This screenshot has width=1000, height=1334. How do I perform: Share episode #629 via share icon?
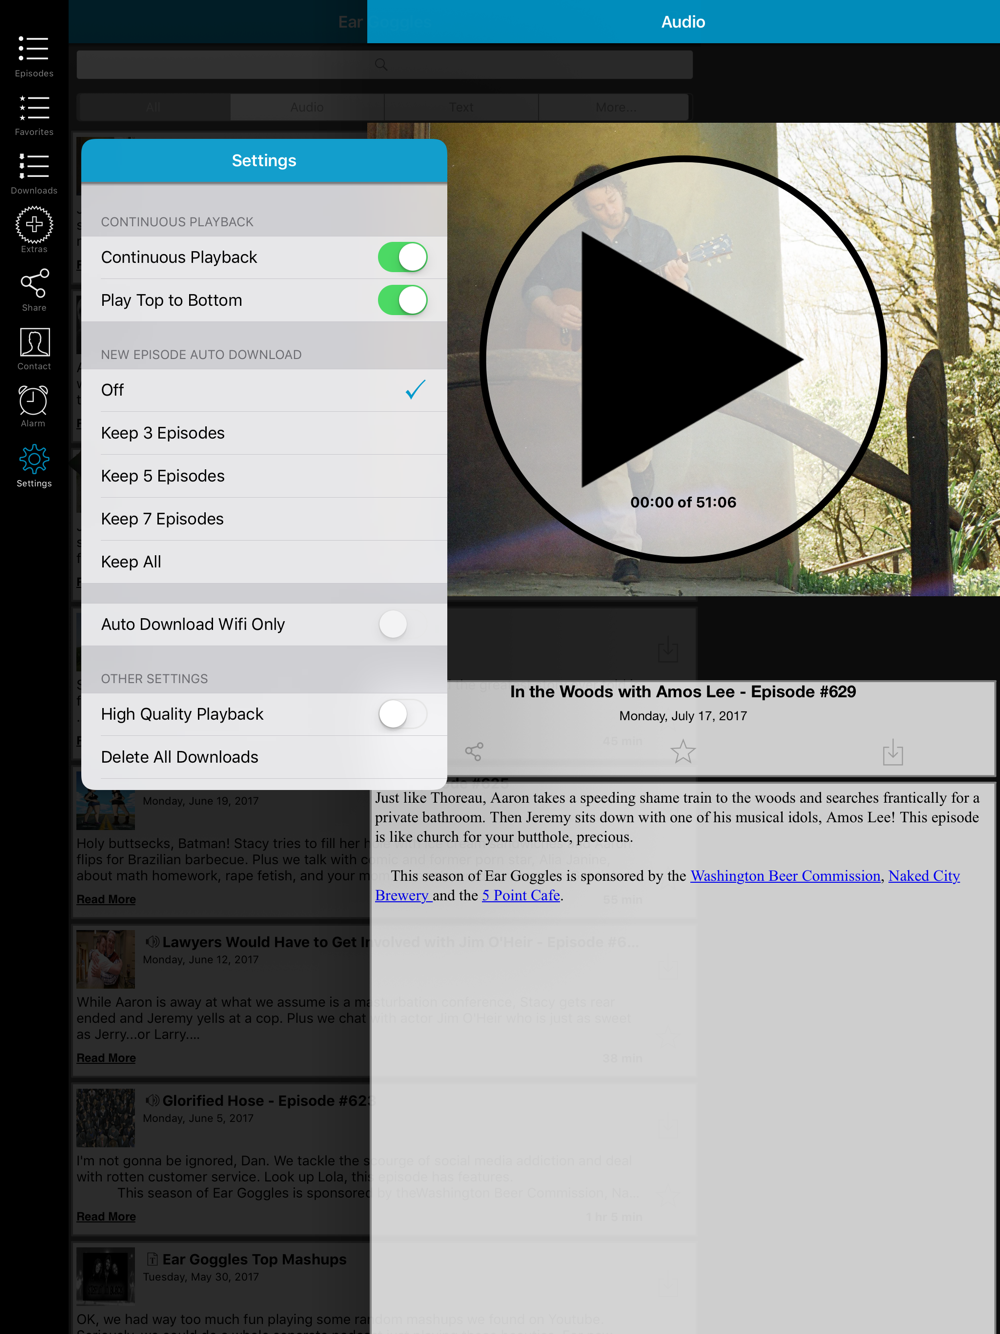[x=474, y=751]
